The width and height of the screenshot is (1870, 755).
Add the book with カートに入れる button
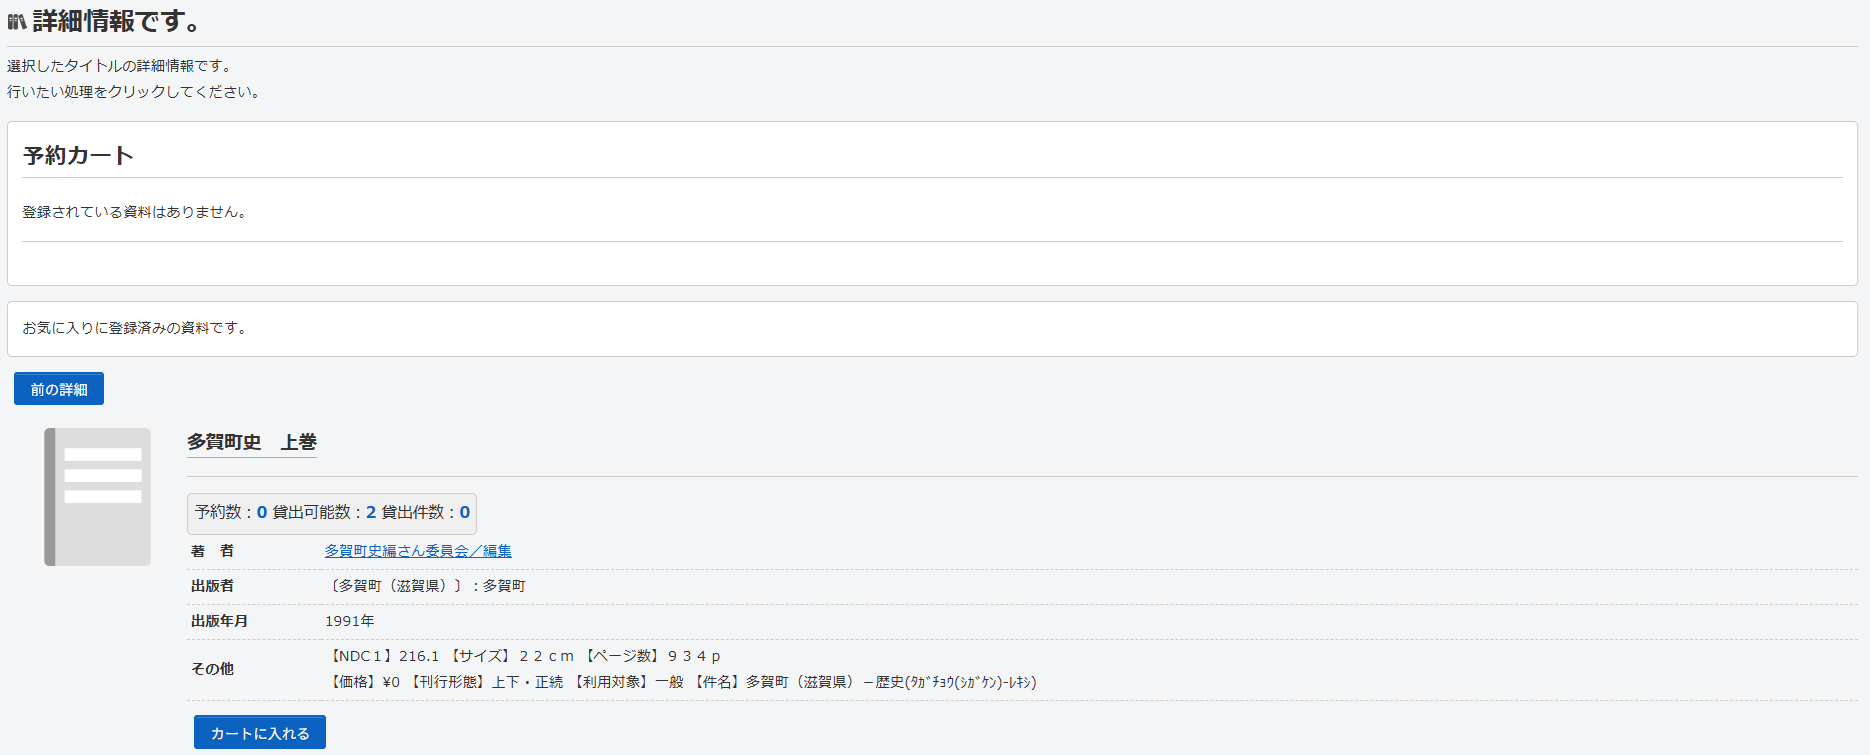(259, 733)
